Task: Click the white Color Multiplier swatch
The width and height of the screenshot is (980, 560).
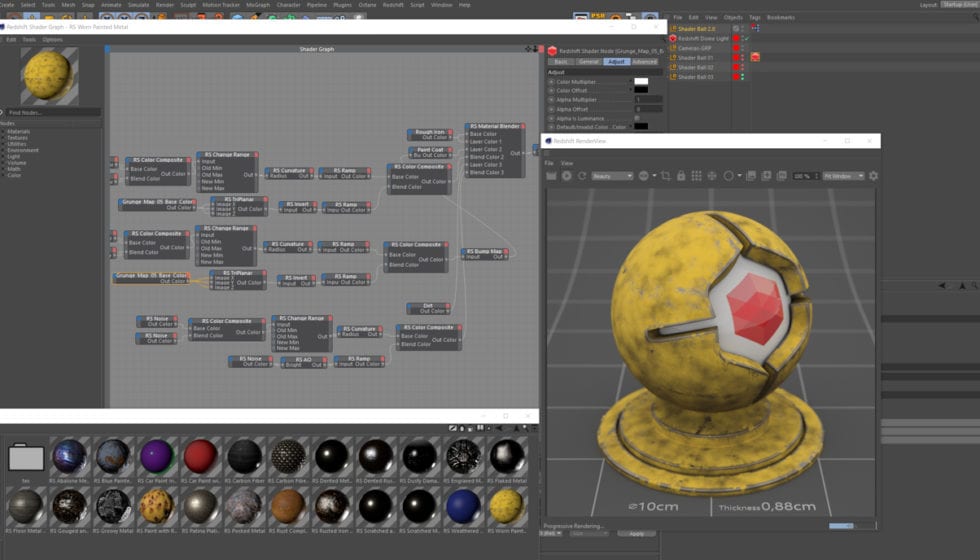Action: tap(641, 82)
